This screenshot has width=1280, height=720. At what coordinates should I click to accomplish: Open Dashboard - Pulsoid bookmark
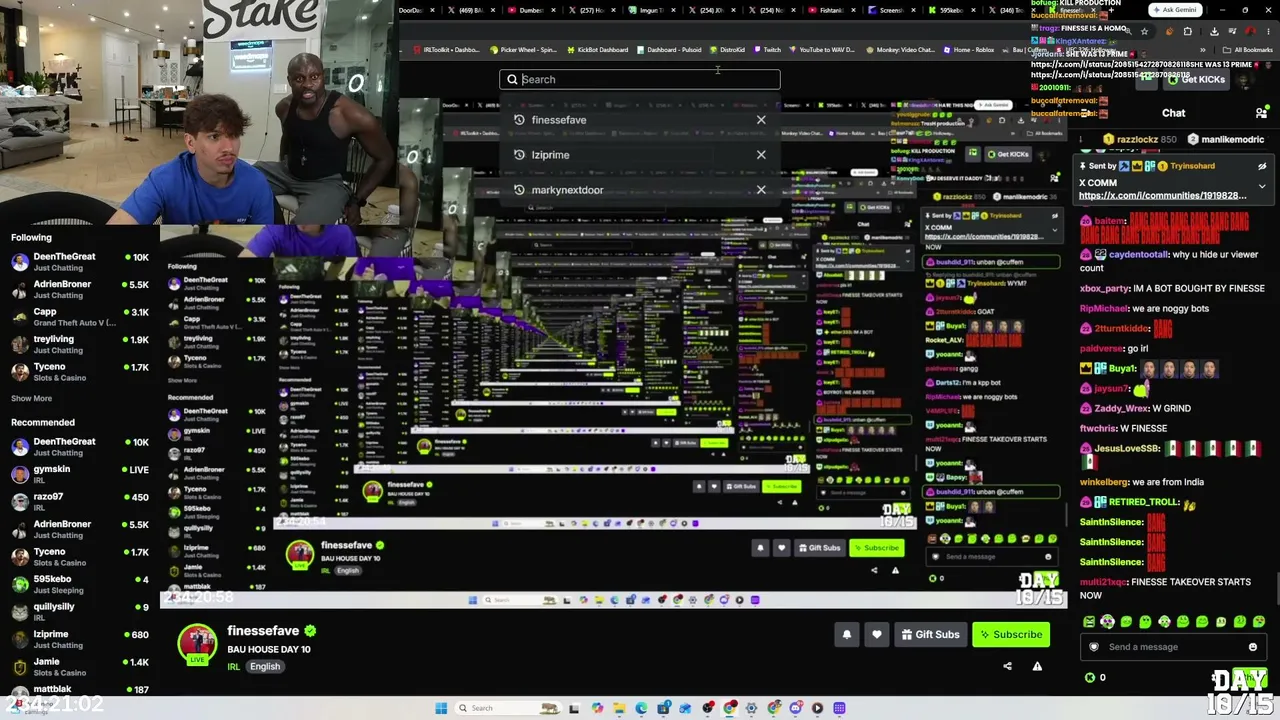click(670, 50)
